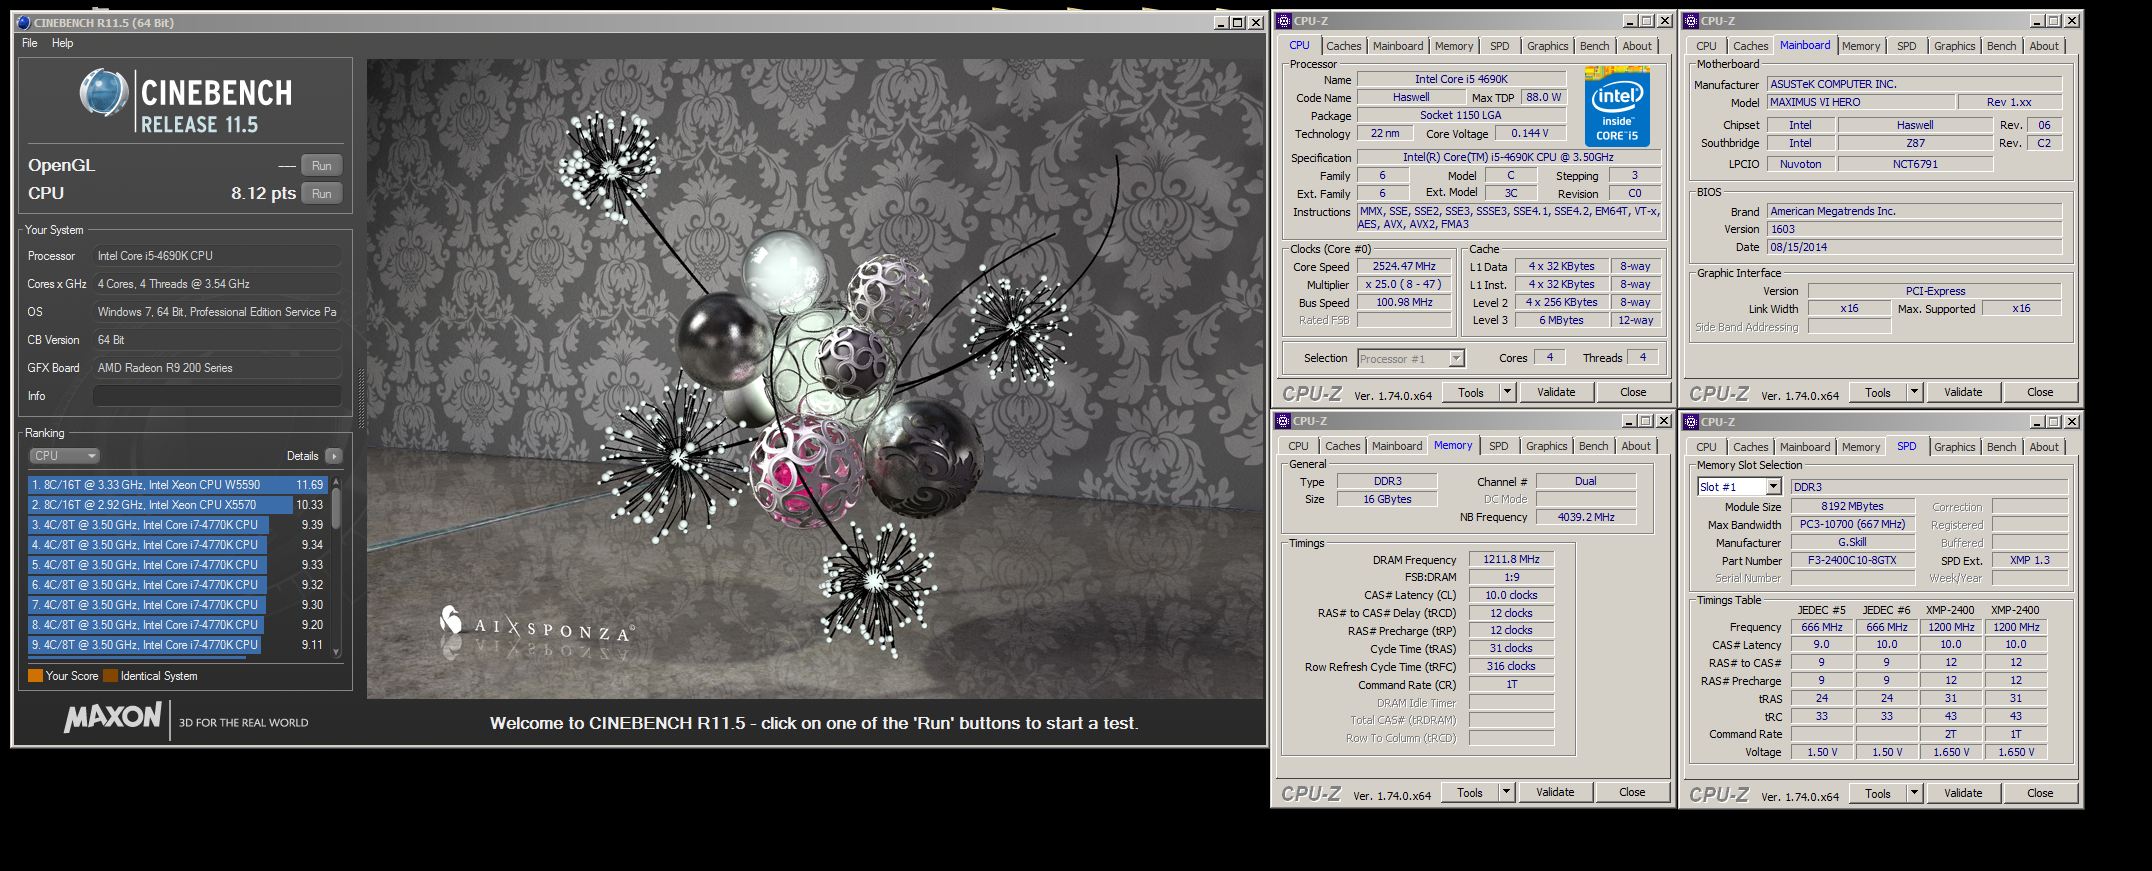Open CPU tab in the SPD CPU-Z window

click(1706, 447)
